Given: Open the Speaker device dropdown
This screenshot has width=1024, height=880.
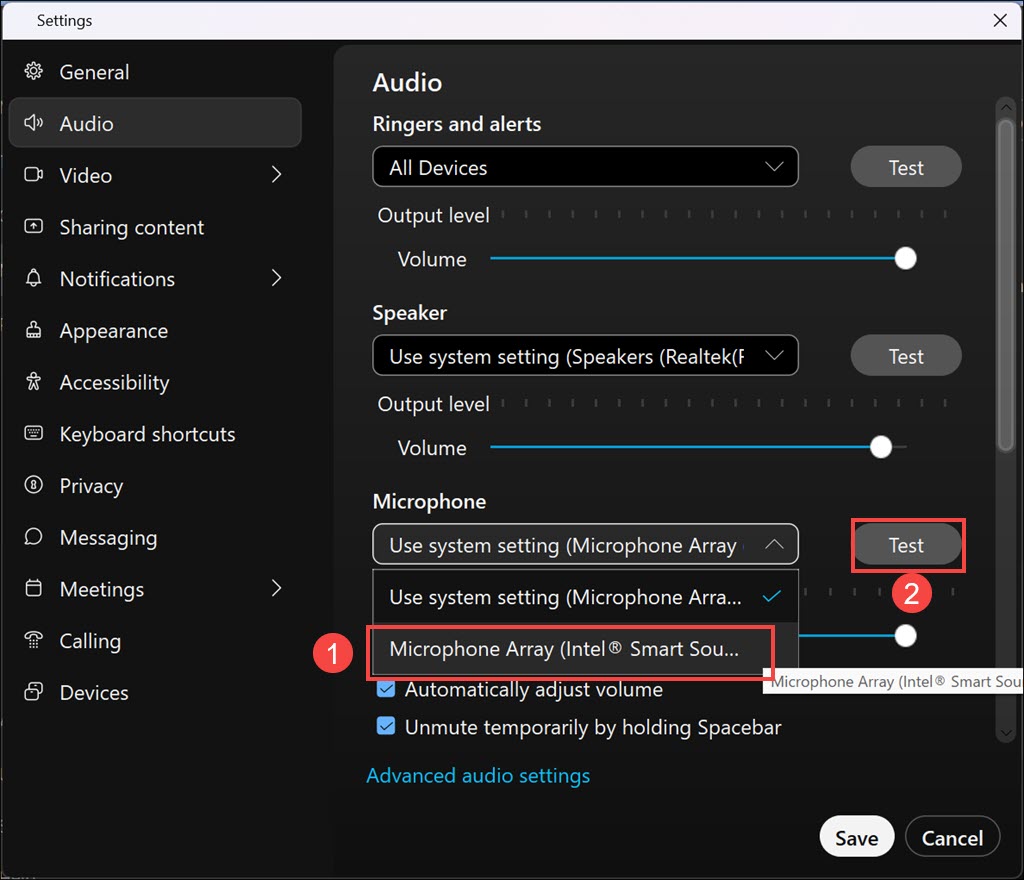Looking at the screenshot, I should coord(585,356).
